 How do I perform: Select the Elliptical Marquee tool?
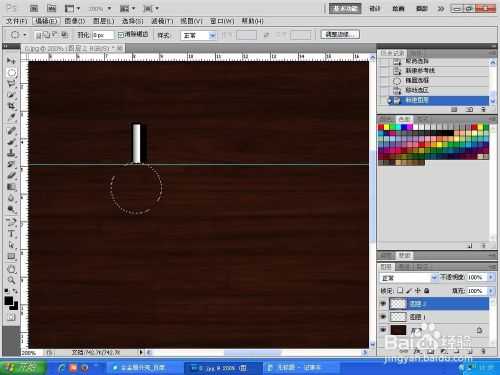pos(11,72)
